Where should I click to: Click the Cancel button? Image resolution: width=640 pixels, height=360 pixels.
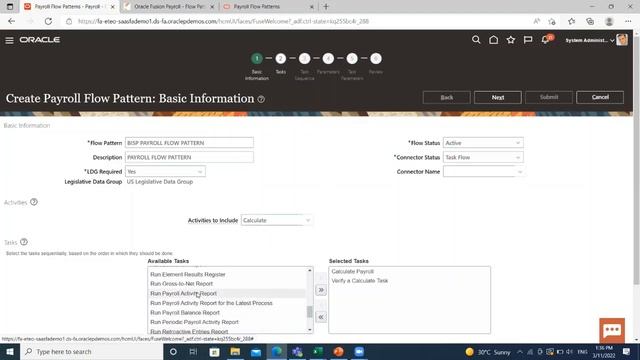click(x=600, y=97)
